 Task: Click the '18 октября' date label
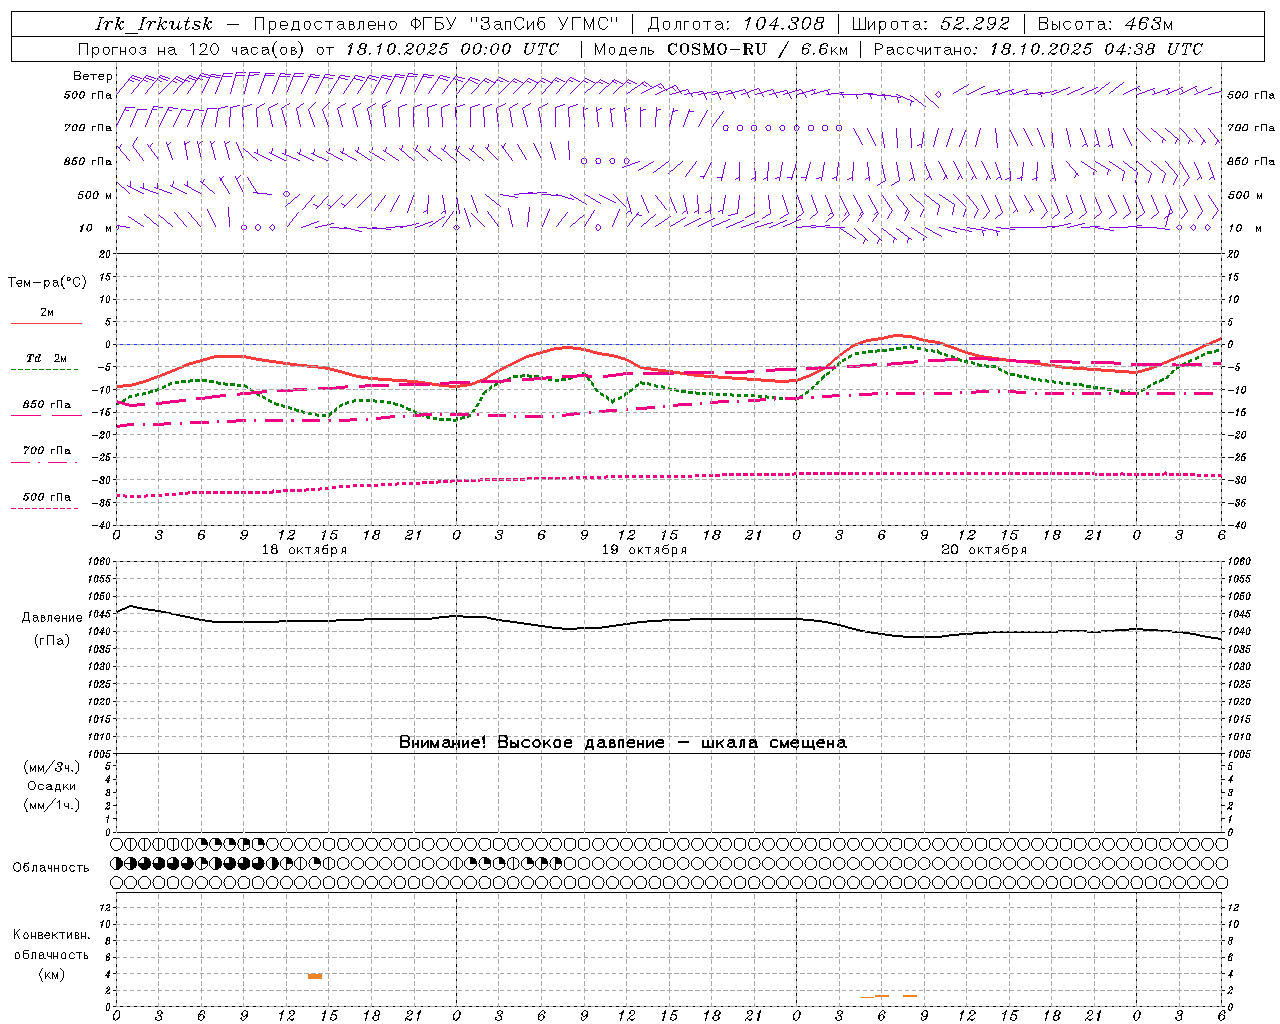304,550
